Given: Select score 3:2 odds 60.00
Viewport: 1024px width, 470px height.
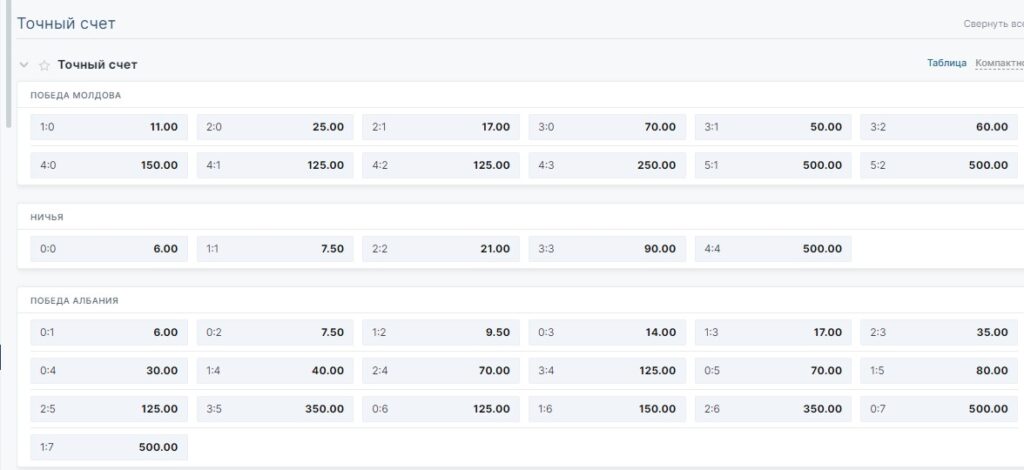Looking at the screenshot, I should pos(939,127).
